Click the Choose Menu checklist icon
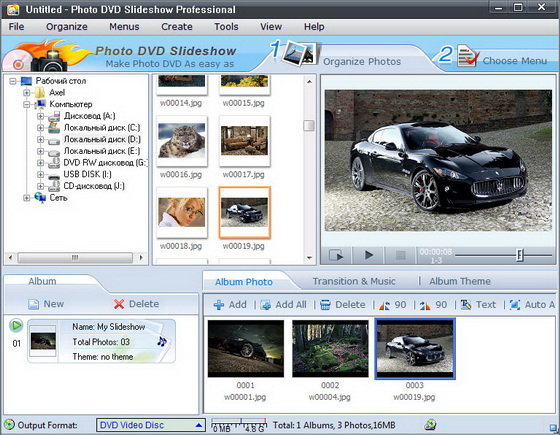Image resolution: width=560 pixels, height=435 pixels. click(x=467, y=55)
